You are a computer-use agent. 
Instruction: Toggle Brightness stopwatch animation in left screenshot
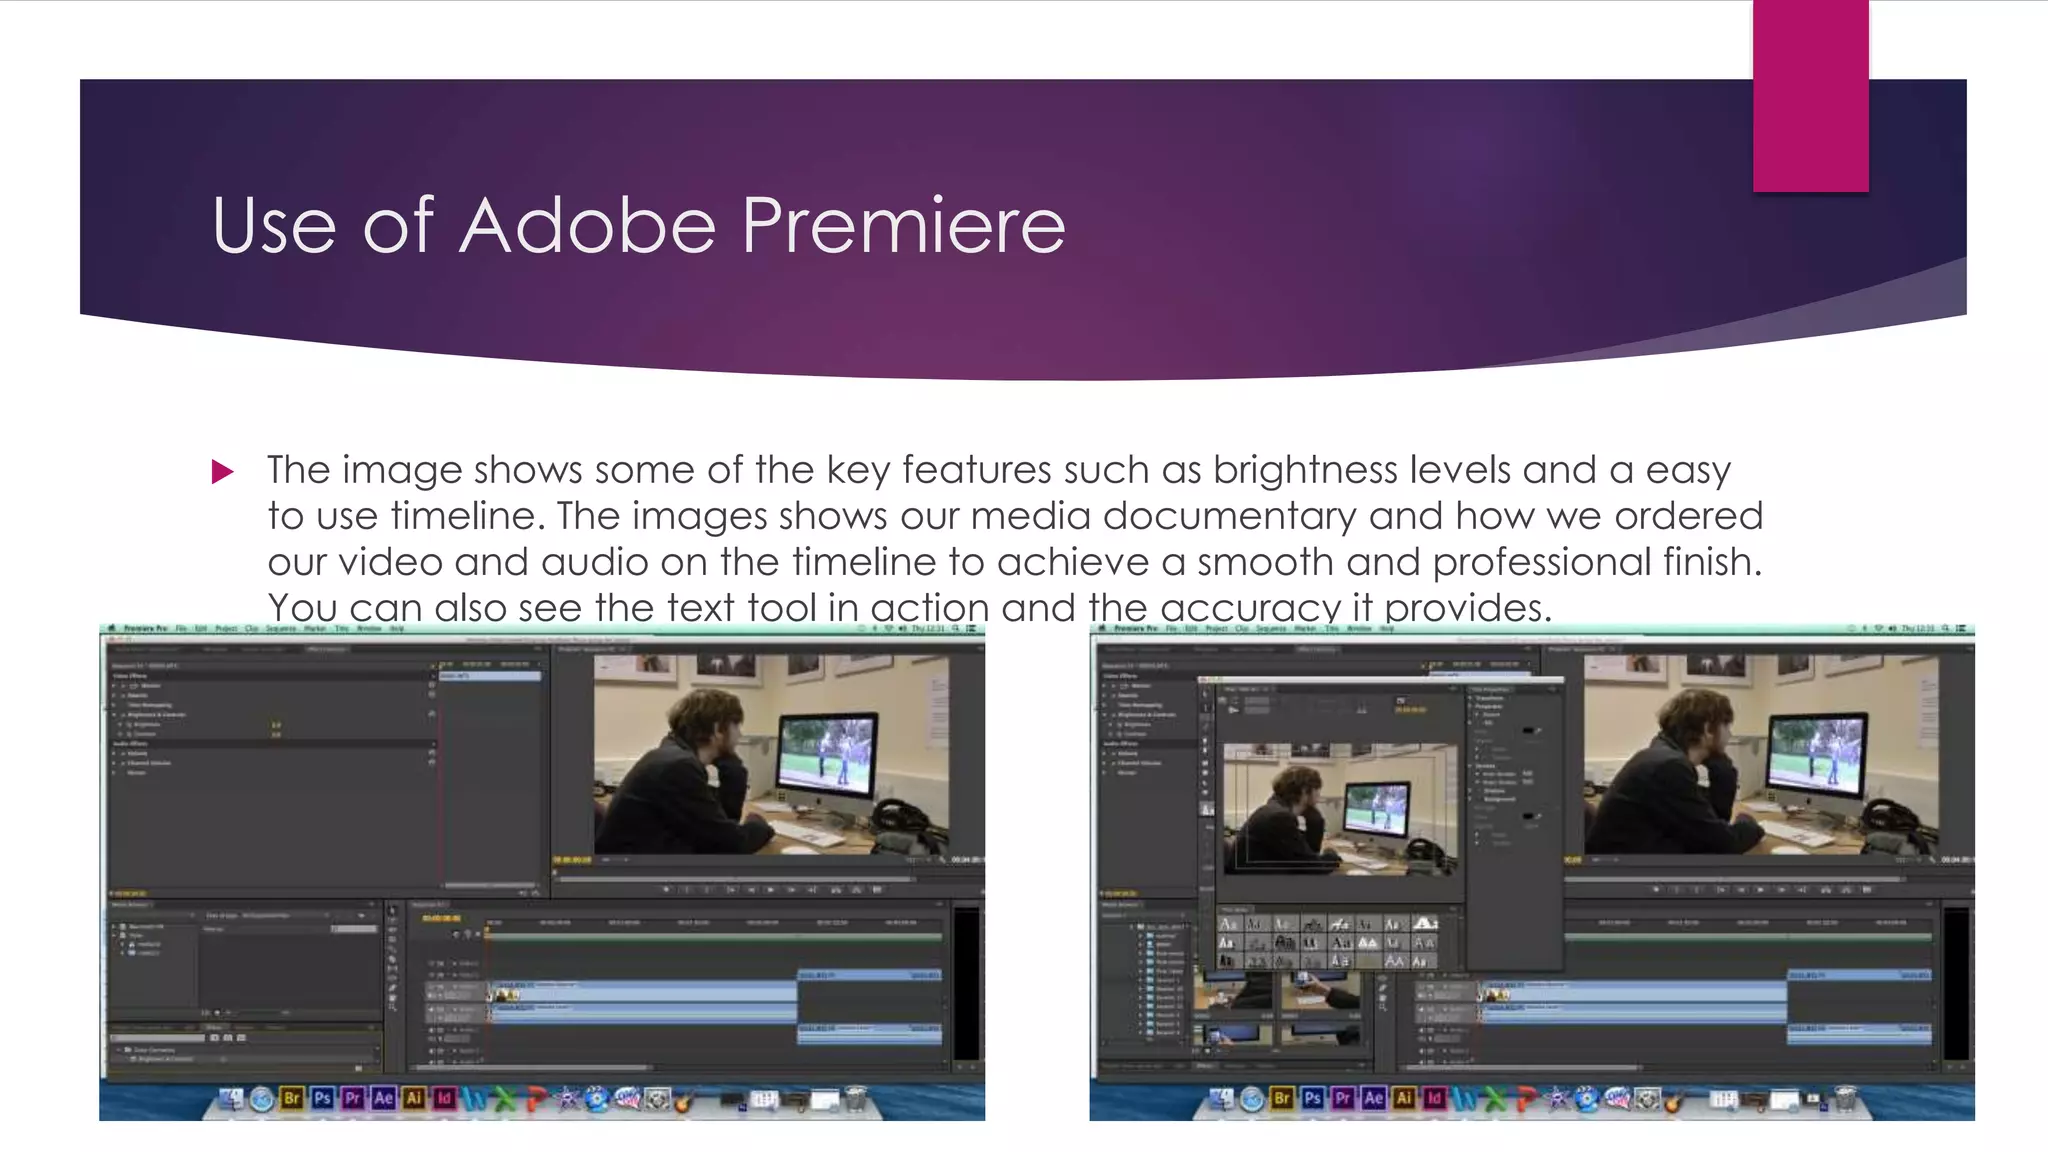pyautogui.click(x=129, y=725)
